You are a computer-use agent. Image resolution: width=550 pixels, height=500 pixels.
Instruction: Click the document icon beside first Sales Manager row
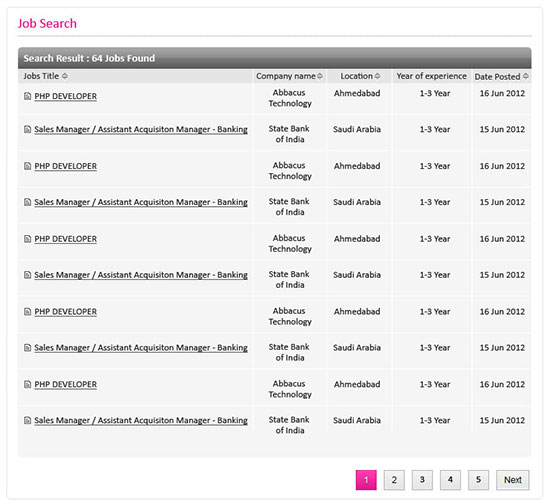27,129
